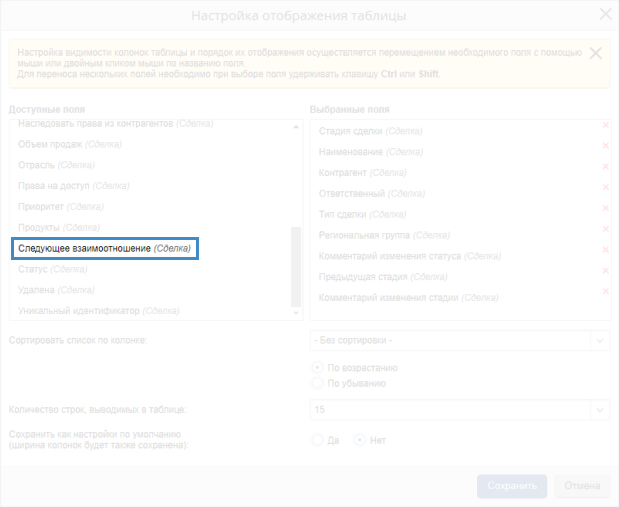Click the Сохранить button
The height and width of the screenshot is (507, 619).
tap(512, 486)
